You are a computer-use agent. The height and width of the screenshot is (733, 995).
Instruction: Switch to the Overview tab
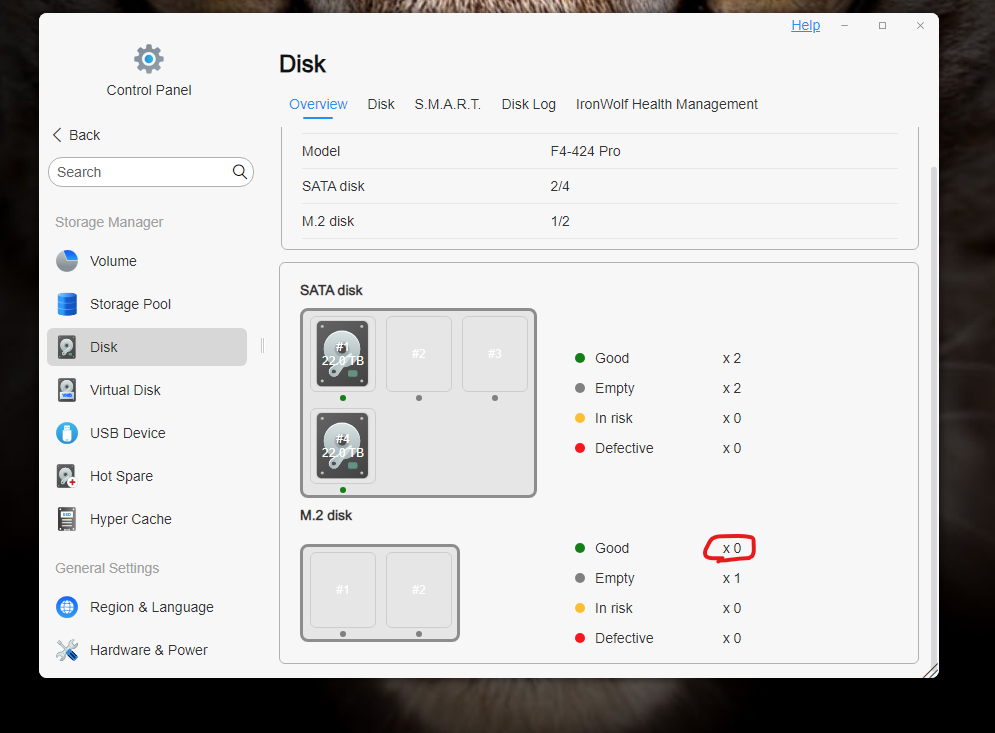(318, 104)
